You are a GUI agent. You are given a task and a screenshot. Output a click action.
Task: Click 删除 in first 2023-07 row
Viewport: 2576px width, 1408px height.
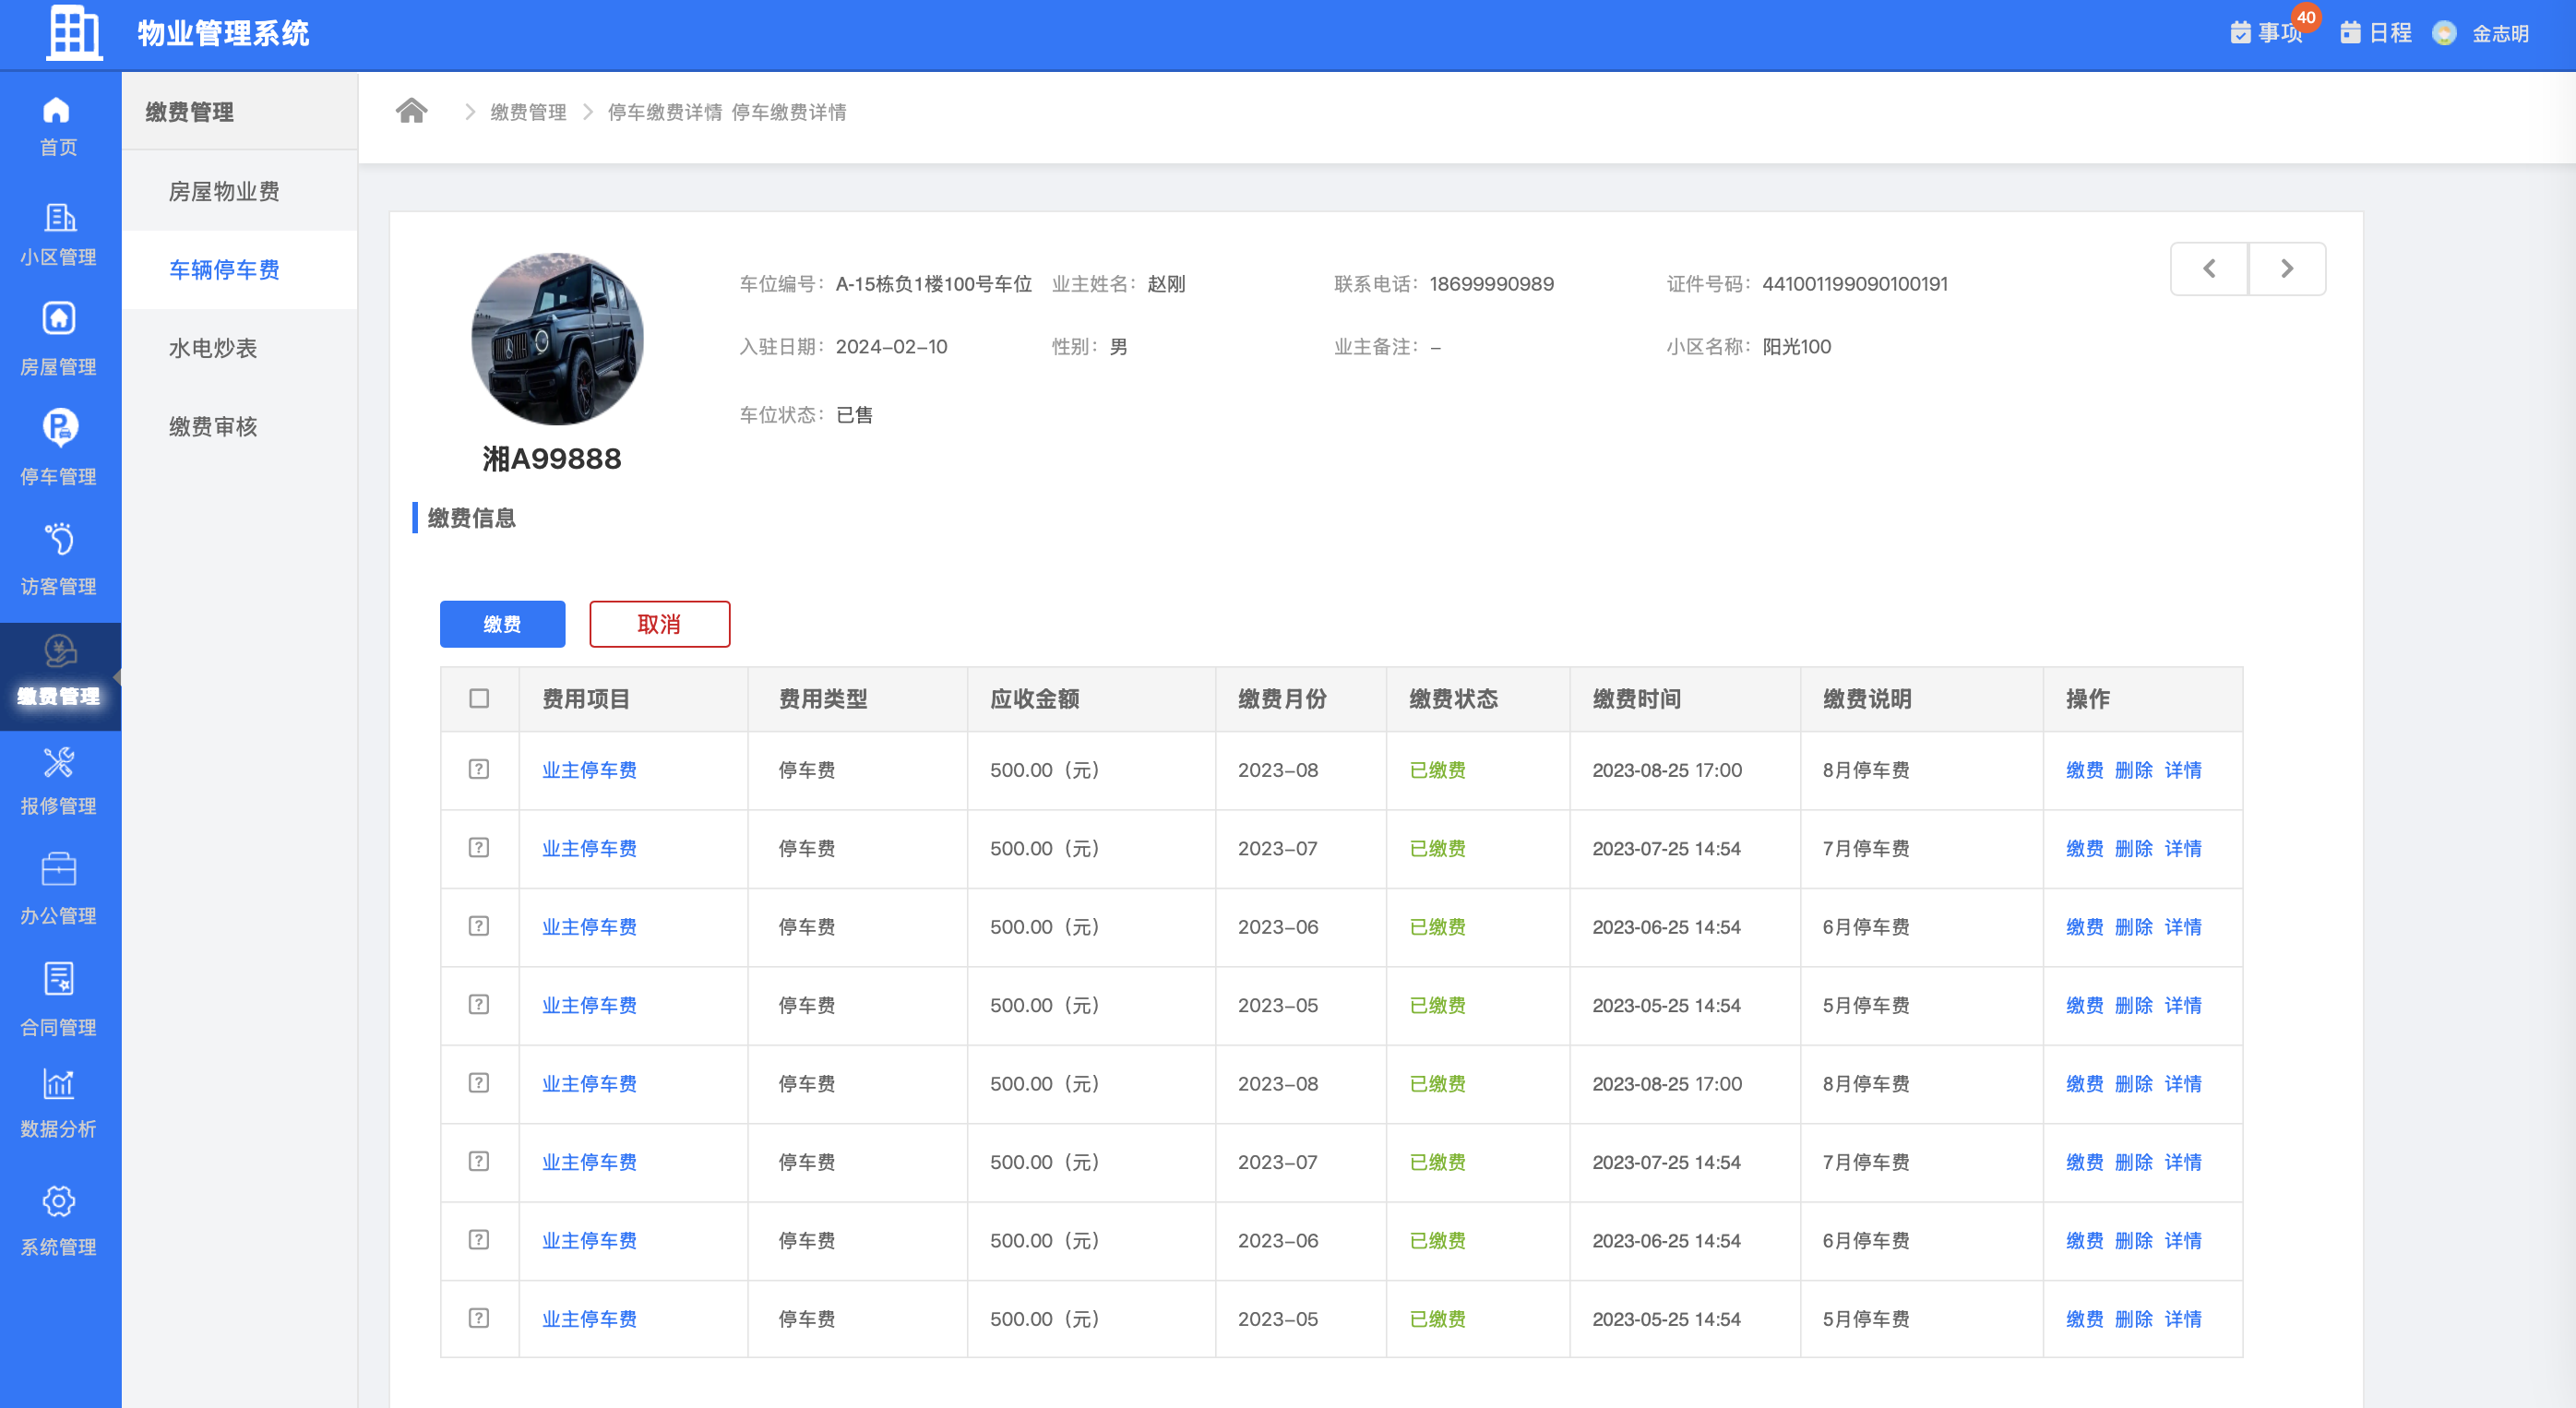click(2134, 848)
